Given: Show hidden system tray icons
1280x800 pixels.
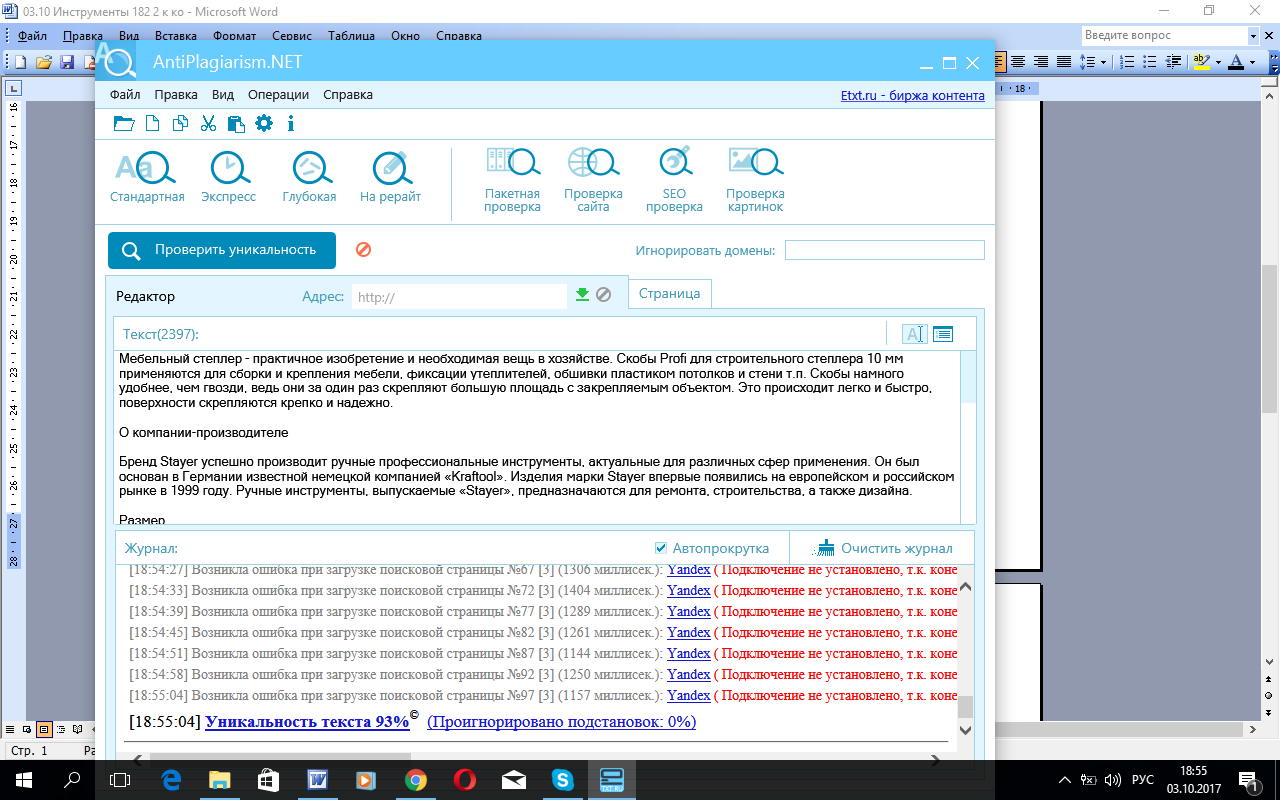Looking at the screenshot, I should [x=1063, y=779].
